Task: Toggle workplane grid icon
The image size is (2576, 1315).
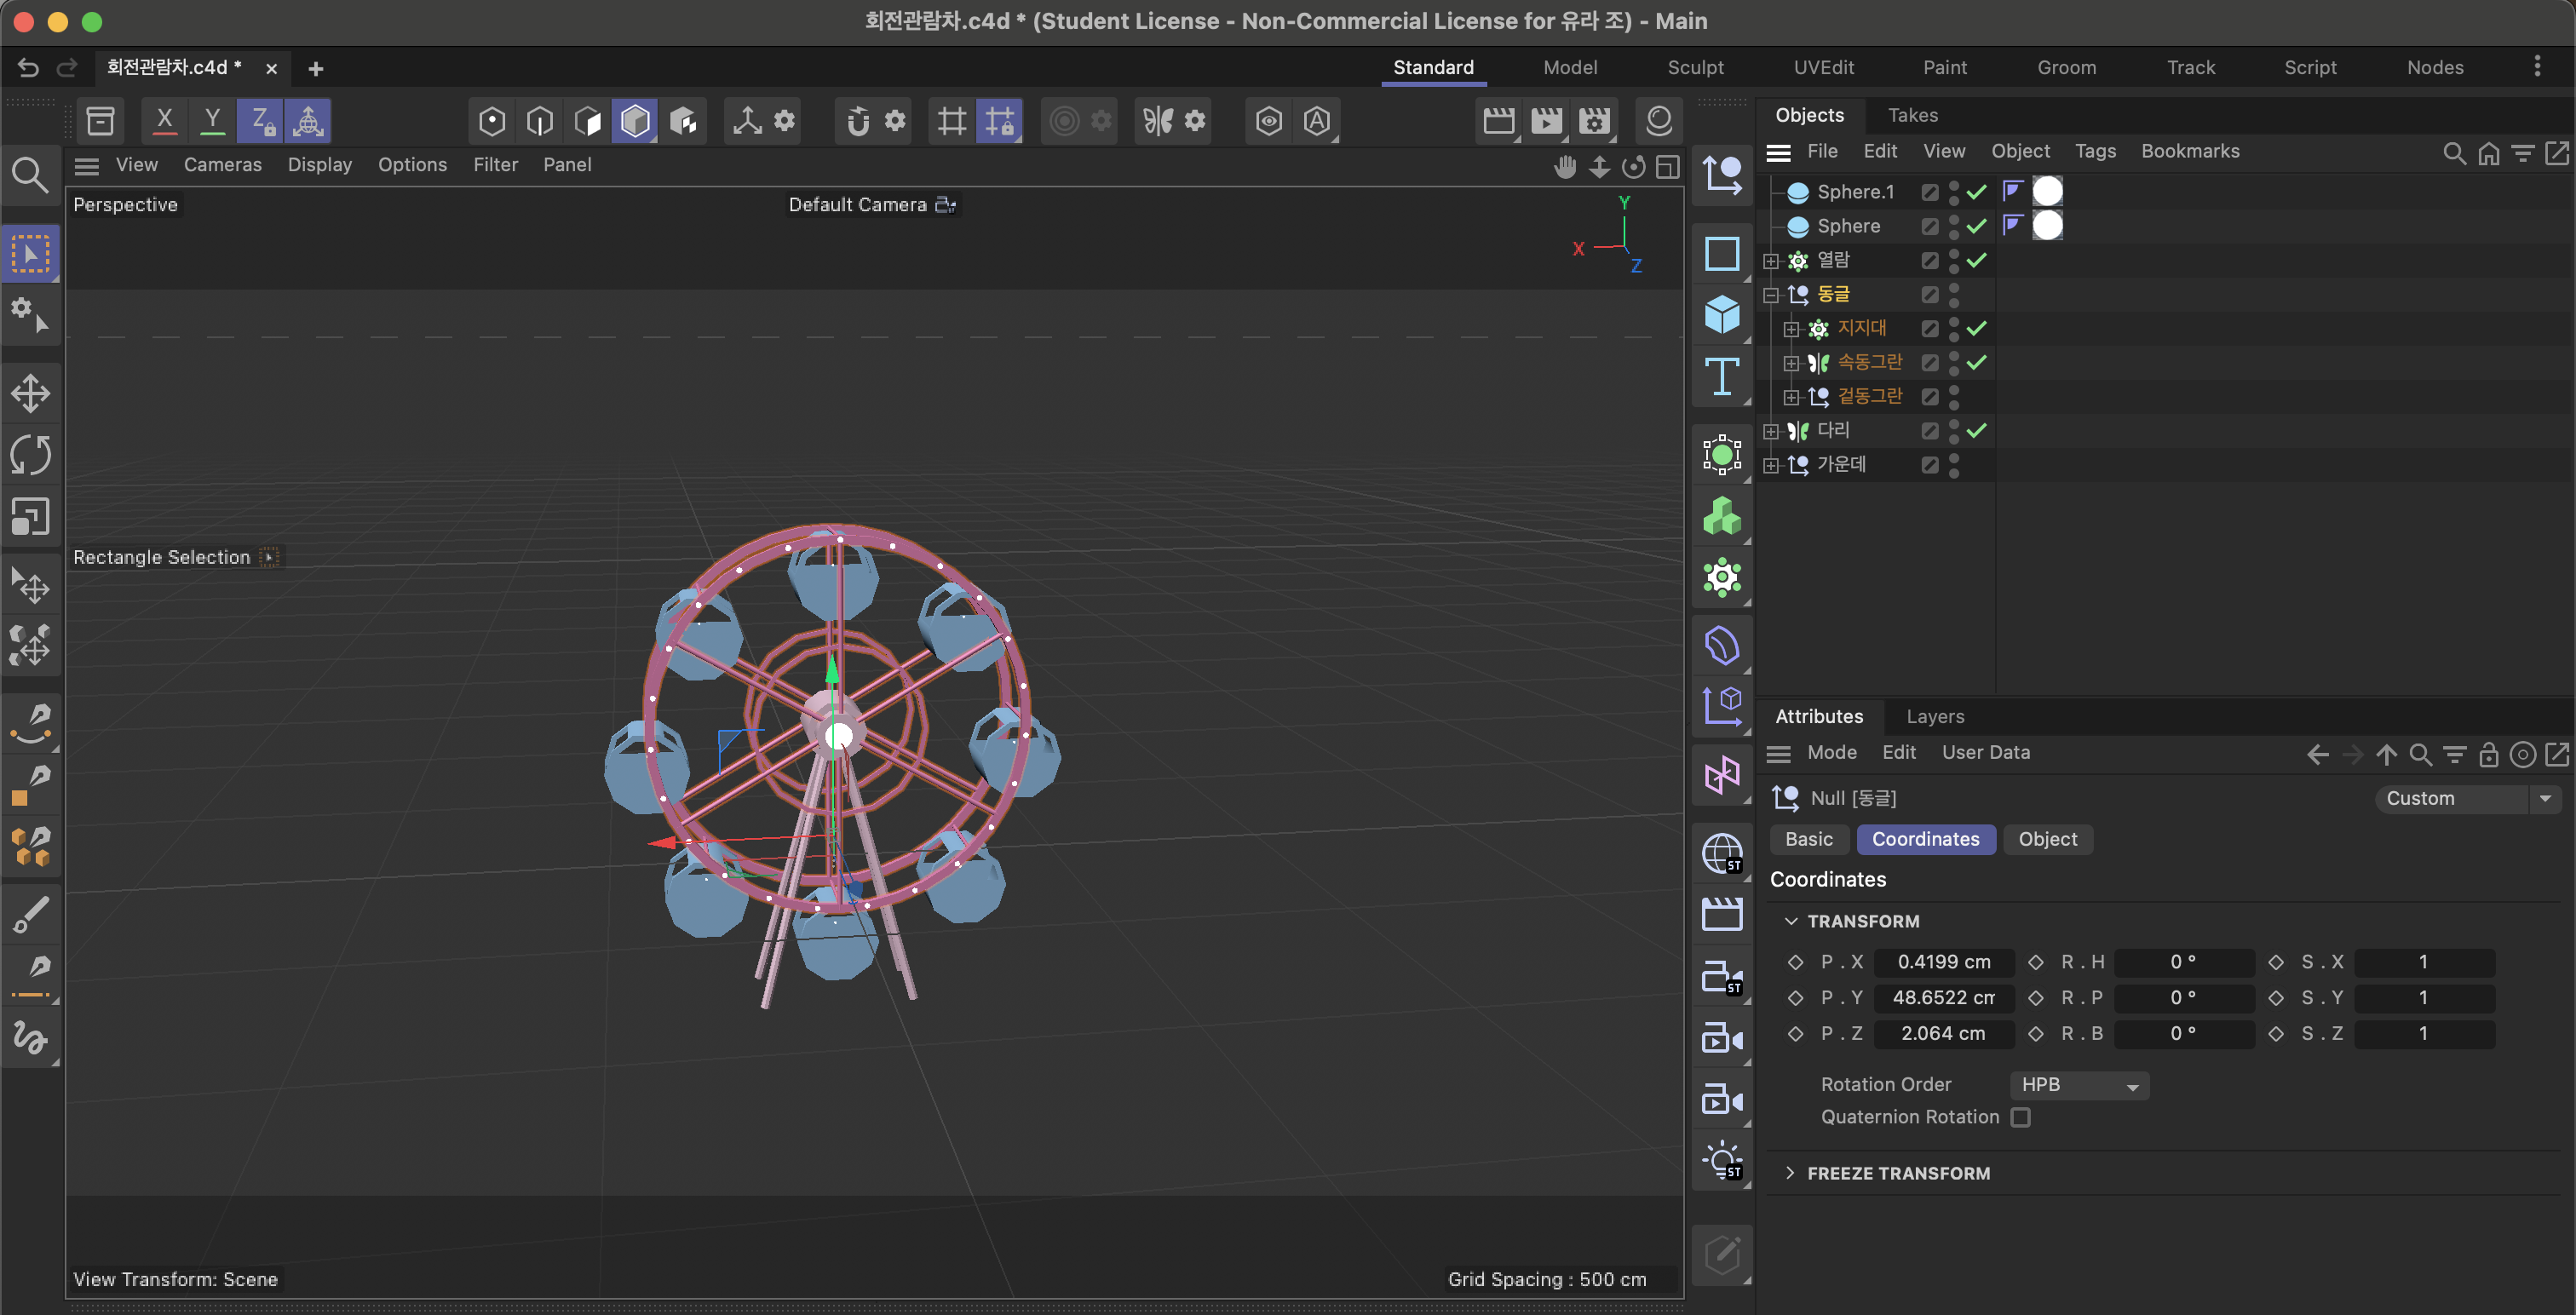Action: [951, 121]
